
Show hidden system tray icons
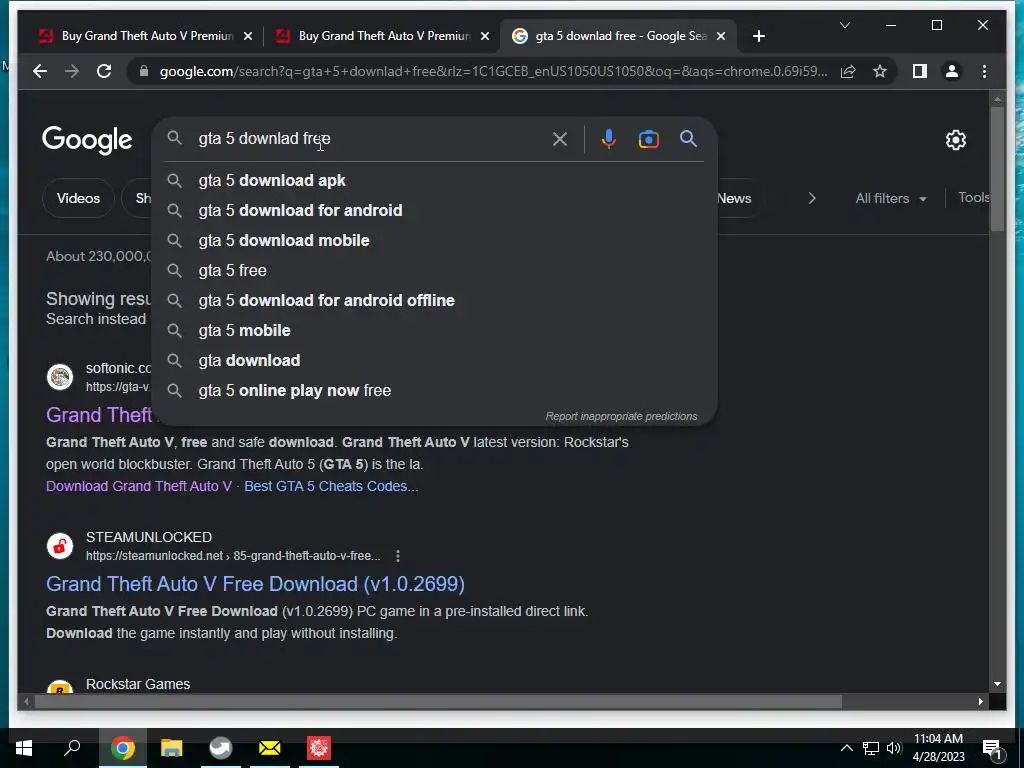pos(846,748)
